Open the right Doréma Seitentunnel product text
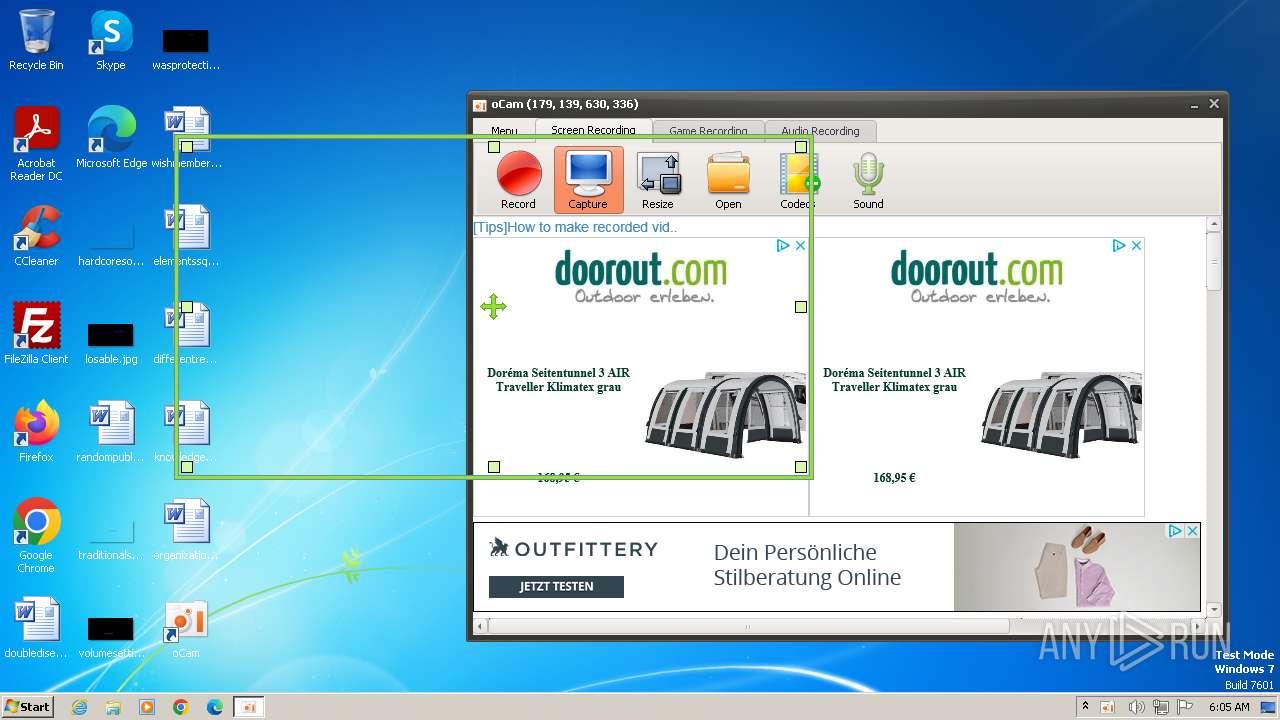The height and width of the screenshot is (720, 1280). pos(894,380)
